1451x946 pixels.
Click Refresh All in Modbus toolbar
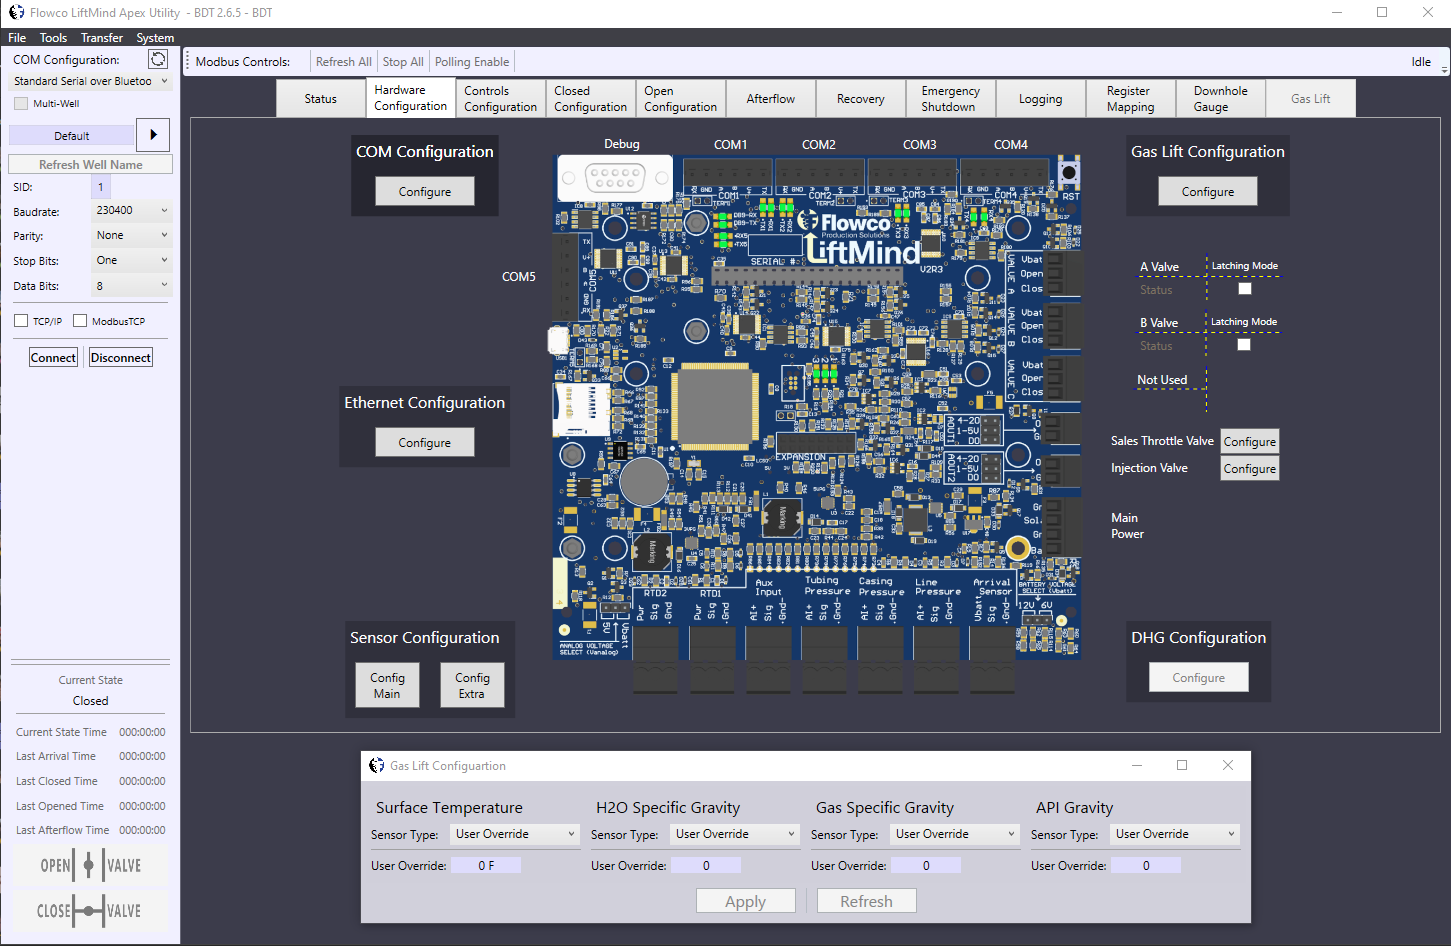[x=343, y=62]
